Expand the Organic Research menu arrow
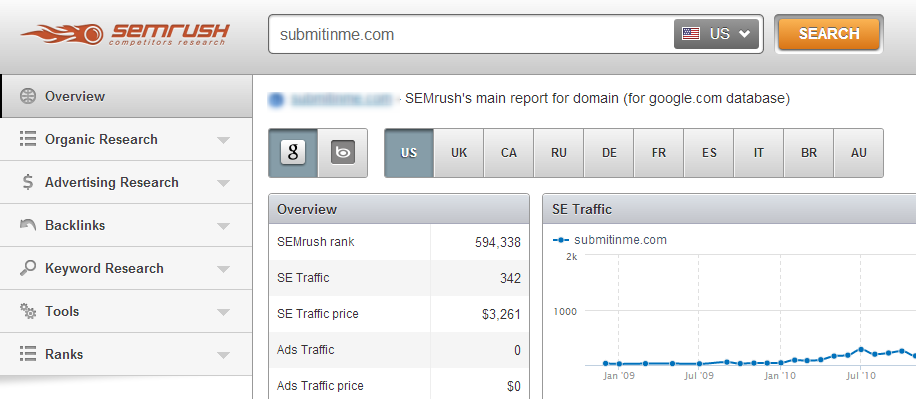Image resolution: width=916 pixels, height=399 pixels. tap(223, 140)
